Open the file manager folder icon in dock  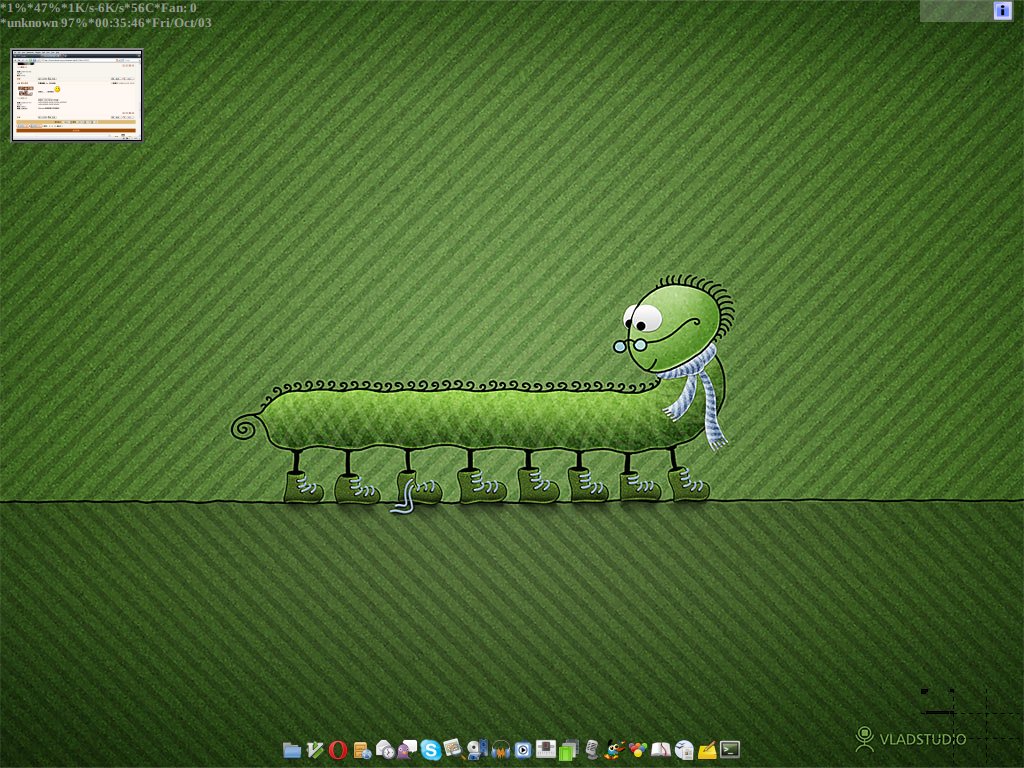point(291,750)
